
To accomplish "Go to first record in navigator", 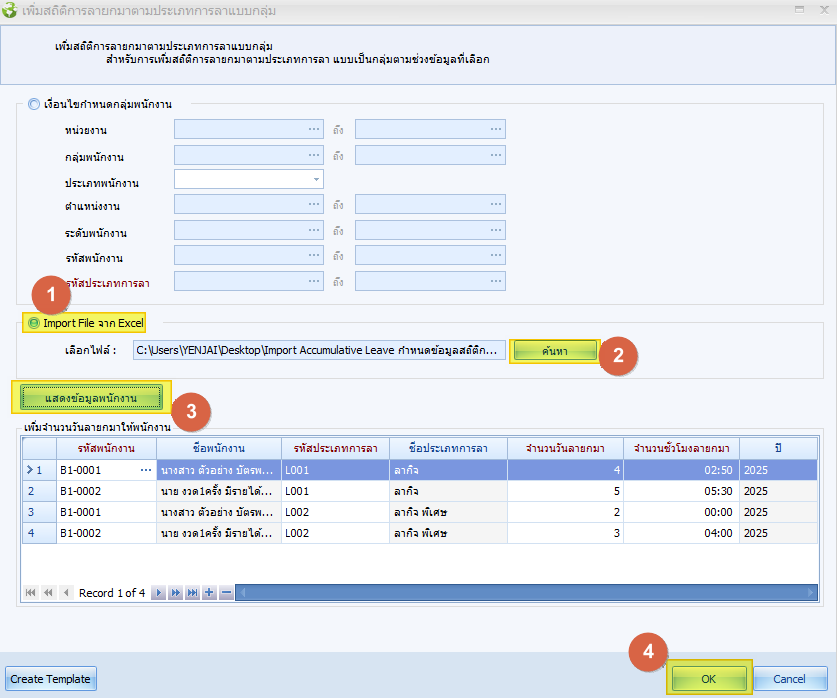I will click(x=30, y=593).
